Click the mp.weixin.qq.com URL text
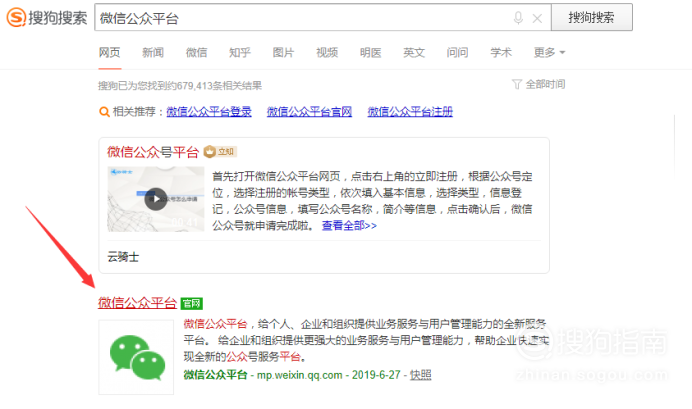The image size is (692, 409). [x=300, y=375]
